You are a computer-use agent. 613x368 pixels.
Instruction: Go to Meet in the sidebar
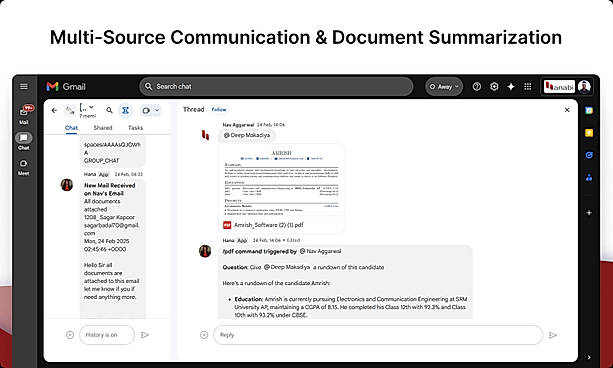[23, 167]
